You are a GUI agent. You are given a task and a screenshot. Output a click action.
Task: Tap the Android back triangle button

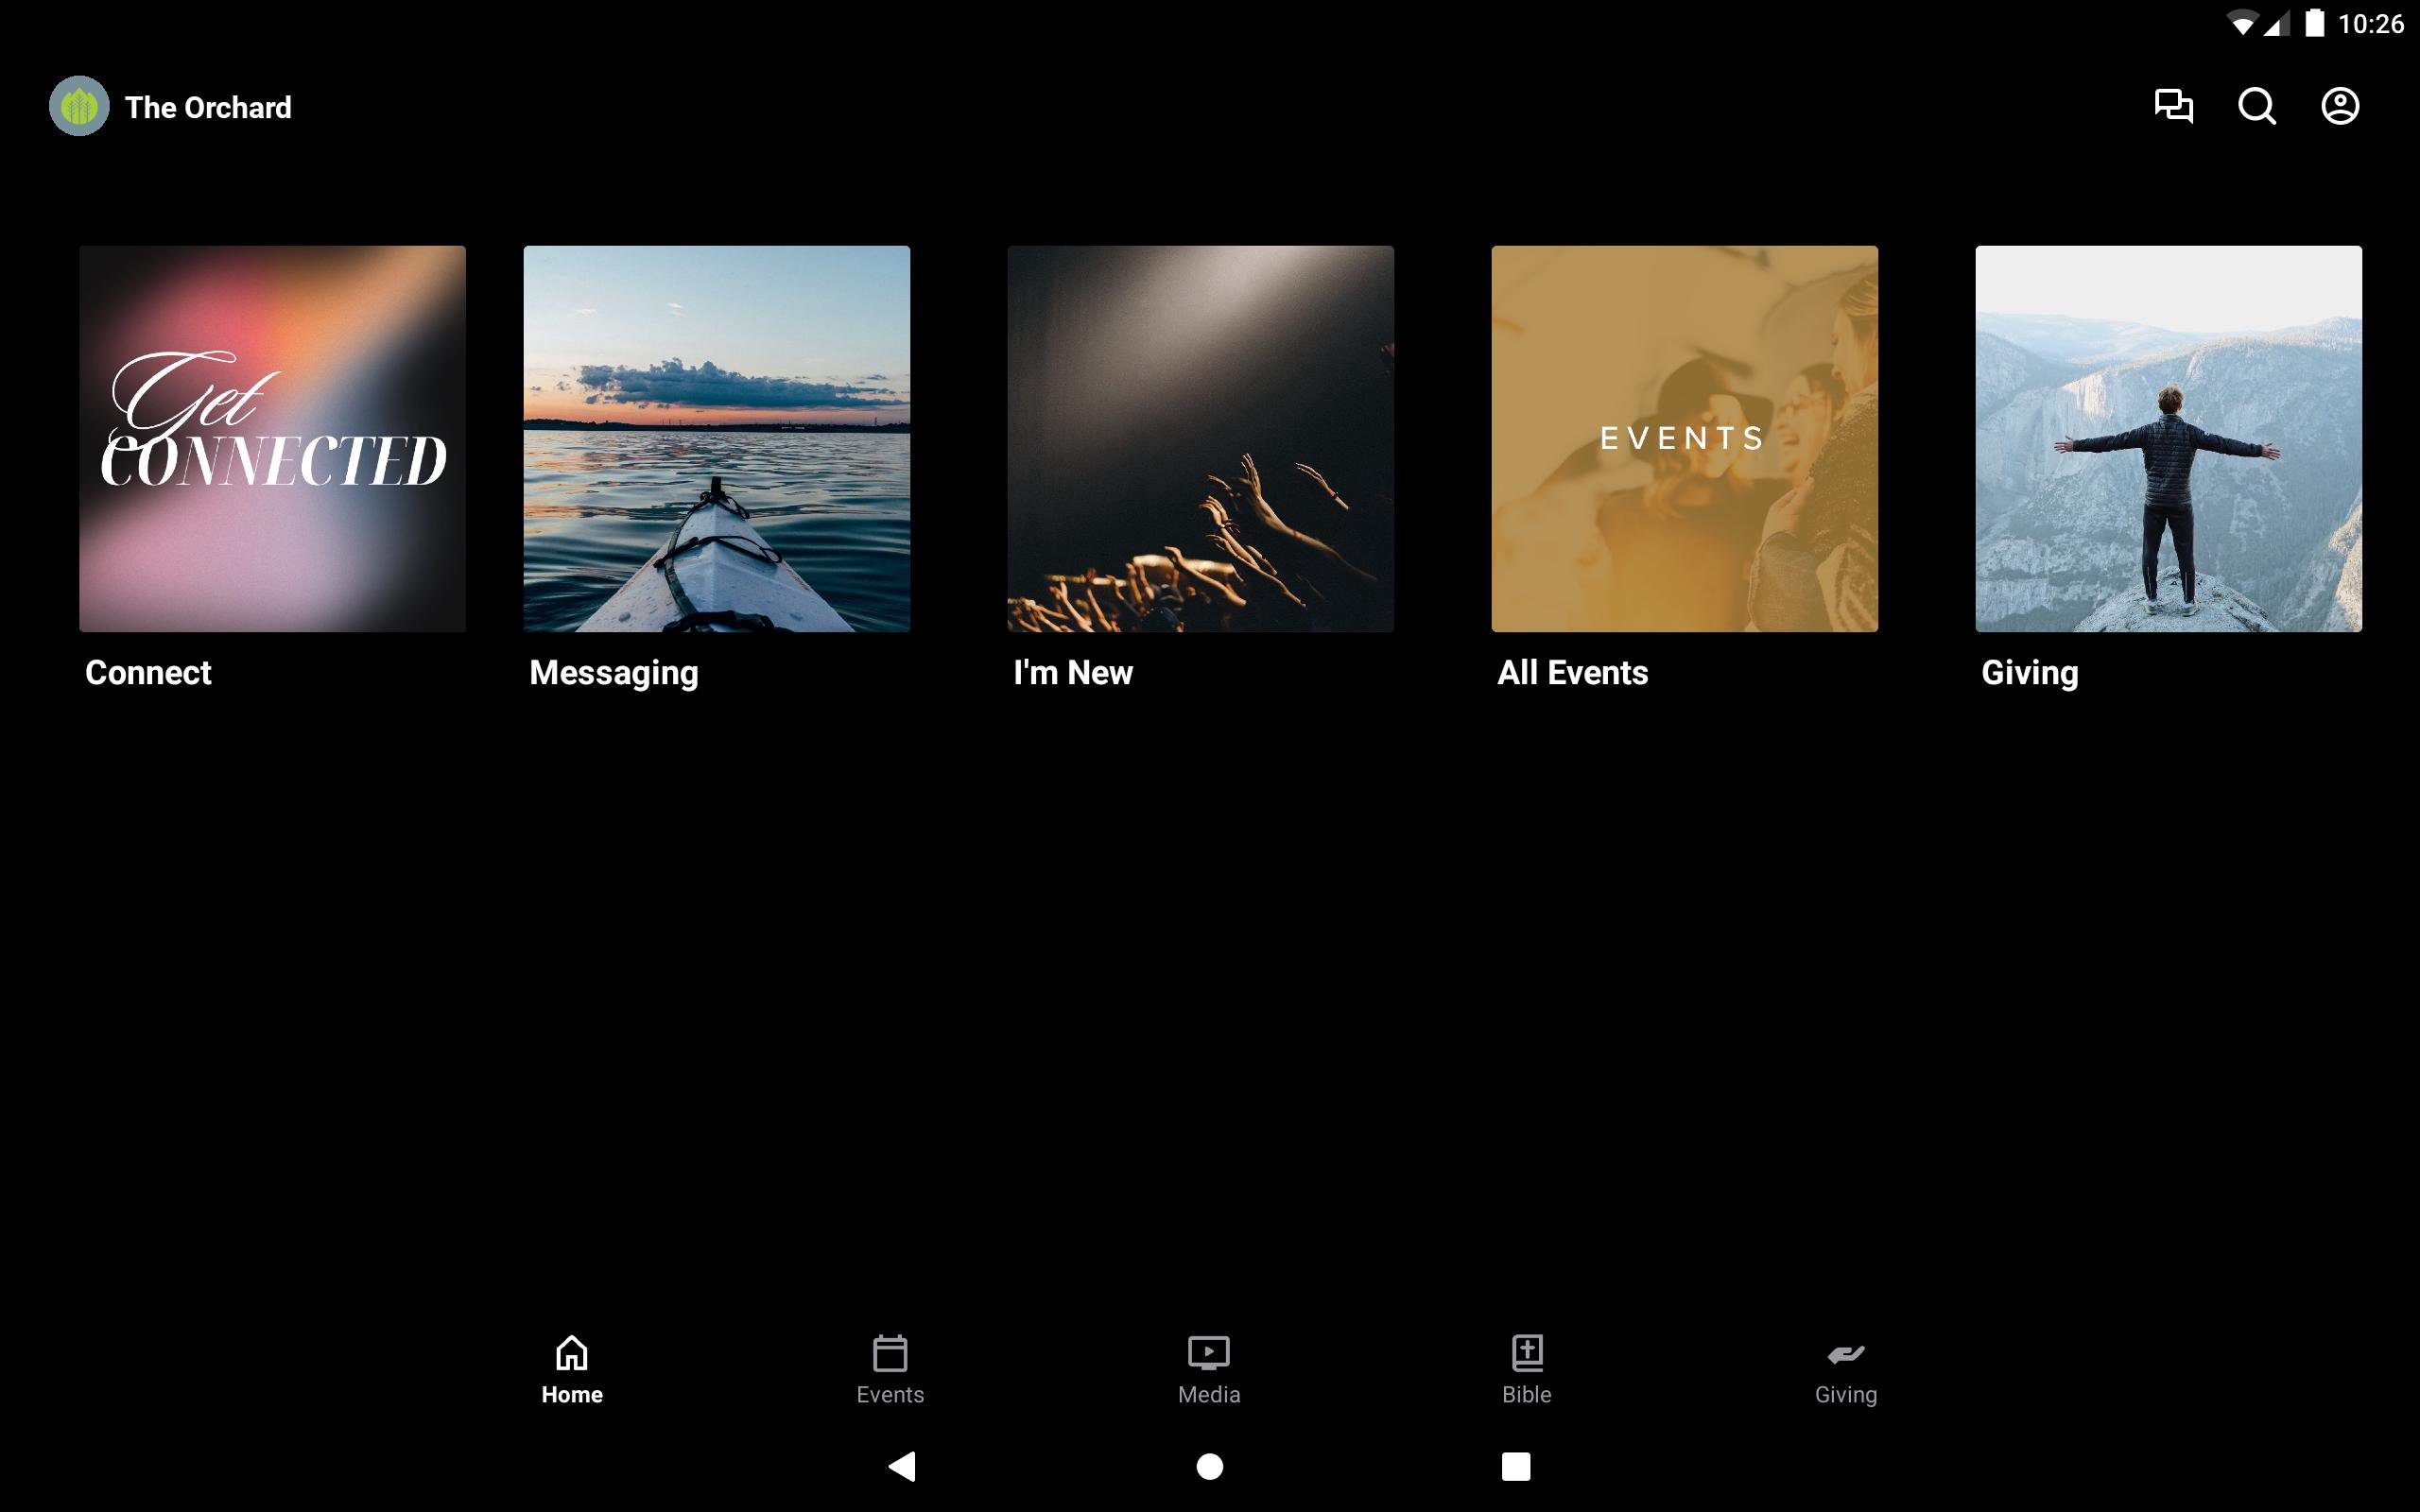[x=902, y=1466]
